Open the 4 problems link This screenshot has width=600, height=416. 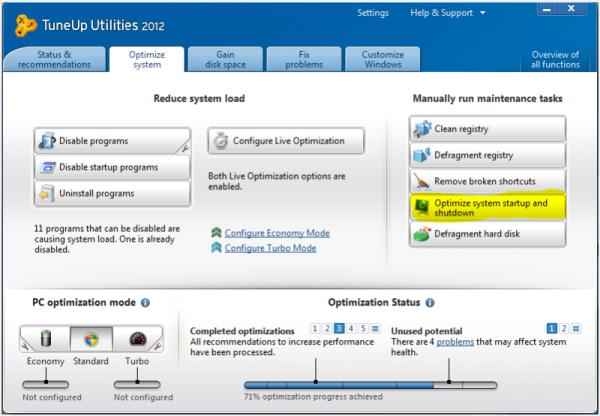[x=455, y=342]
